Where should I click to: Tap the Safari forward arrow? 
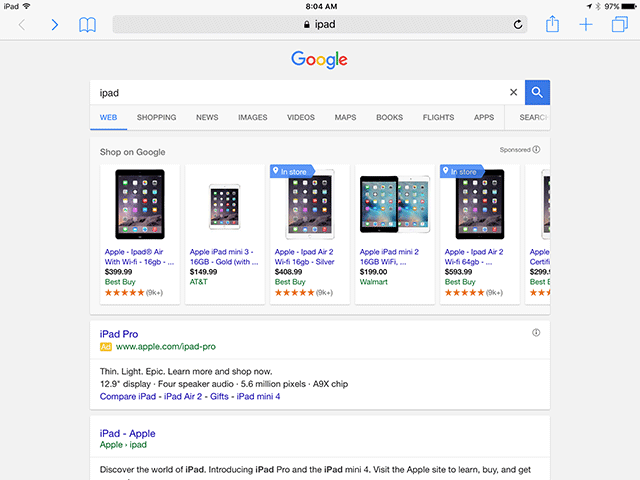tap(55, 24)
